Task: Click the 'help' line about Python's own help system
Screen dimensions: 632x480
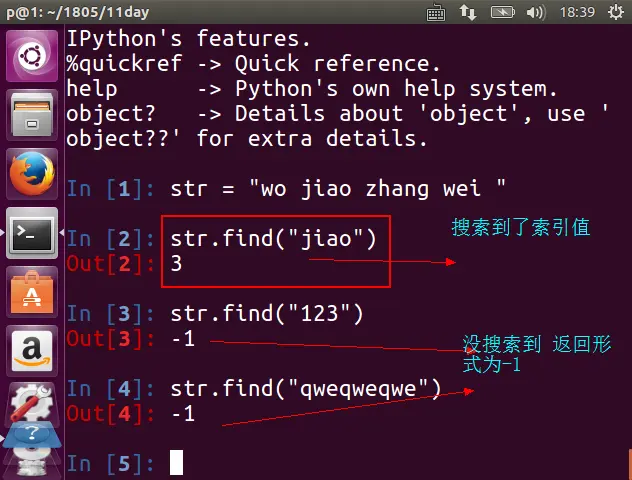Action: coord(312,89)
